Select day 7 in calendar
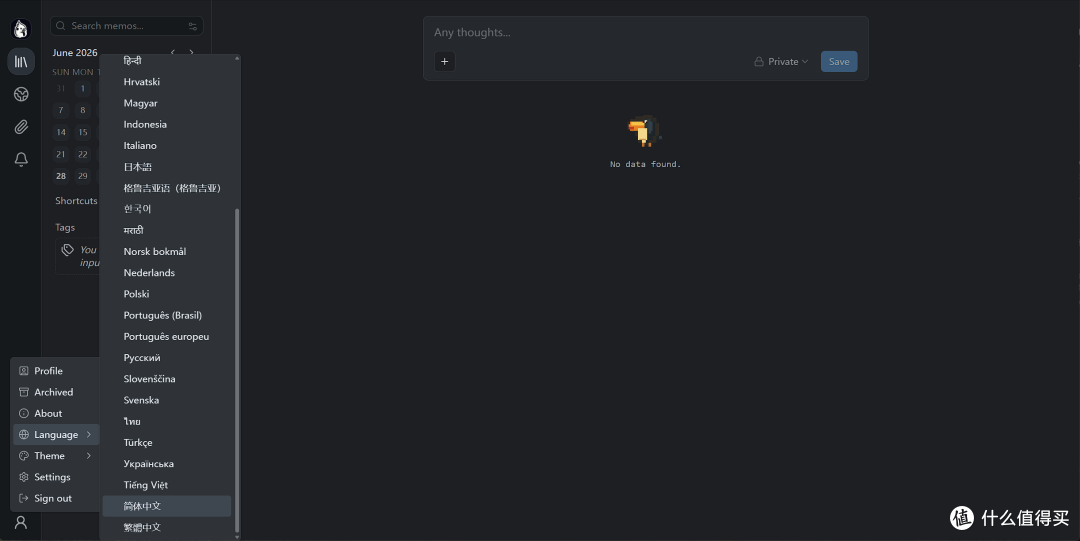Image resolution: width=1080 pixels, height=541 pixels. 61,110
